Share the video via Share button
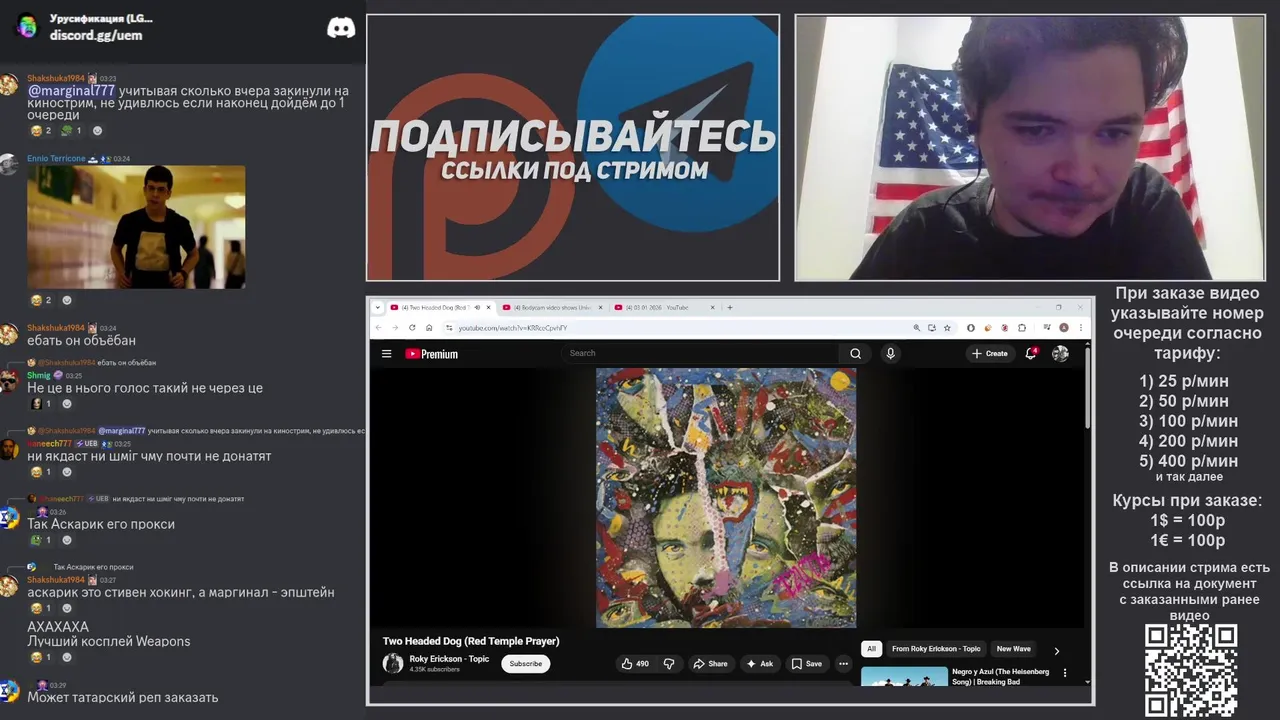This screenshot has width=1280, height=720. point(710,663)
